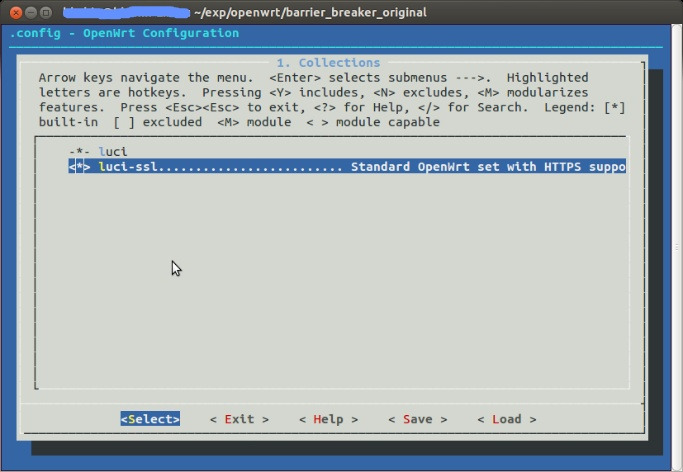Click the 'Legend: [*]' help text

(585, 107)
